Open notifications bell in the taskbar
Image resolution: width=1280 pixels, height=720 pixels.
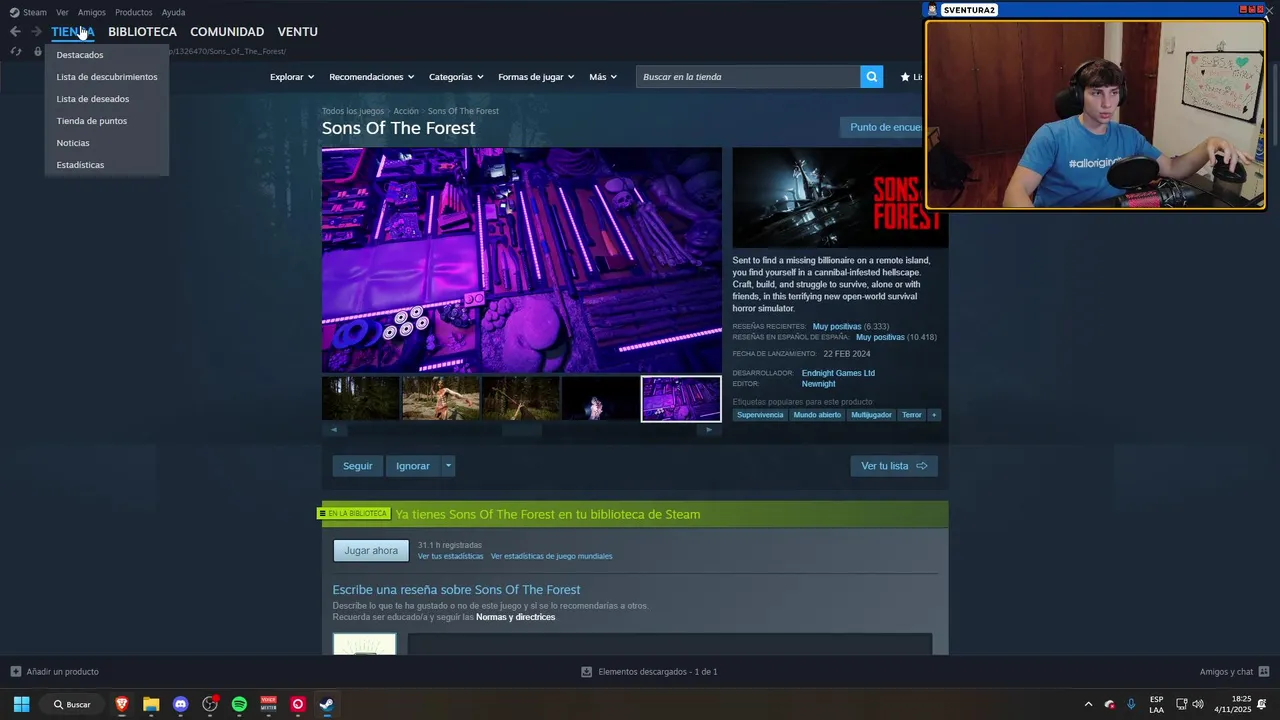[x=1262, y=704]
